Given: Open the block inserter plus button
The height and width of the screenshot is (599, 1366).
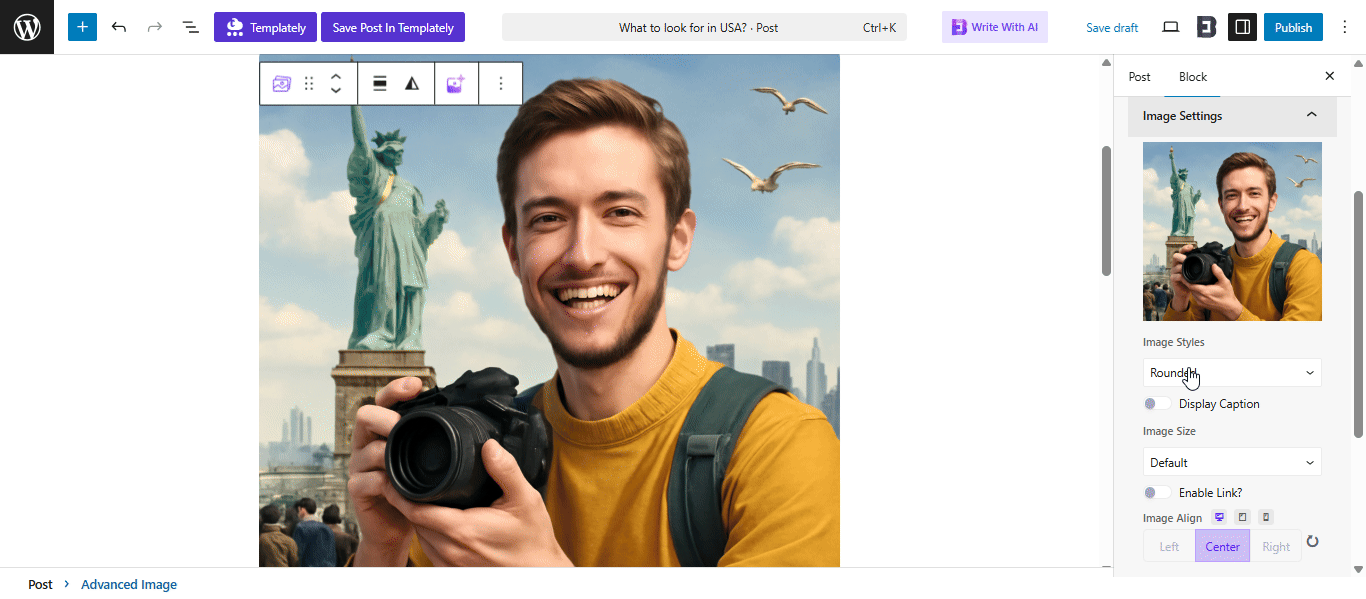Looking at the screenshot, I should tap(83, 27).
